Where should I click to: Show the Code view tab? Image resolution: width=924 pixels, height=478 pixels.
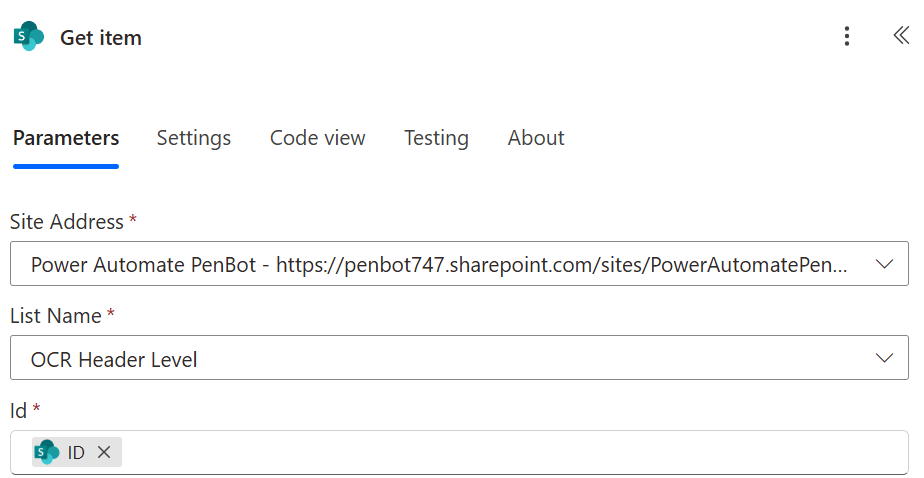tap(317, 138)
